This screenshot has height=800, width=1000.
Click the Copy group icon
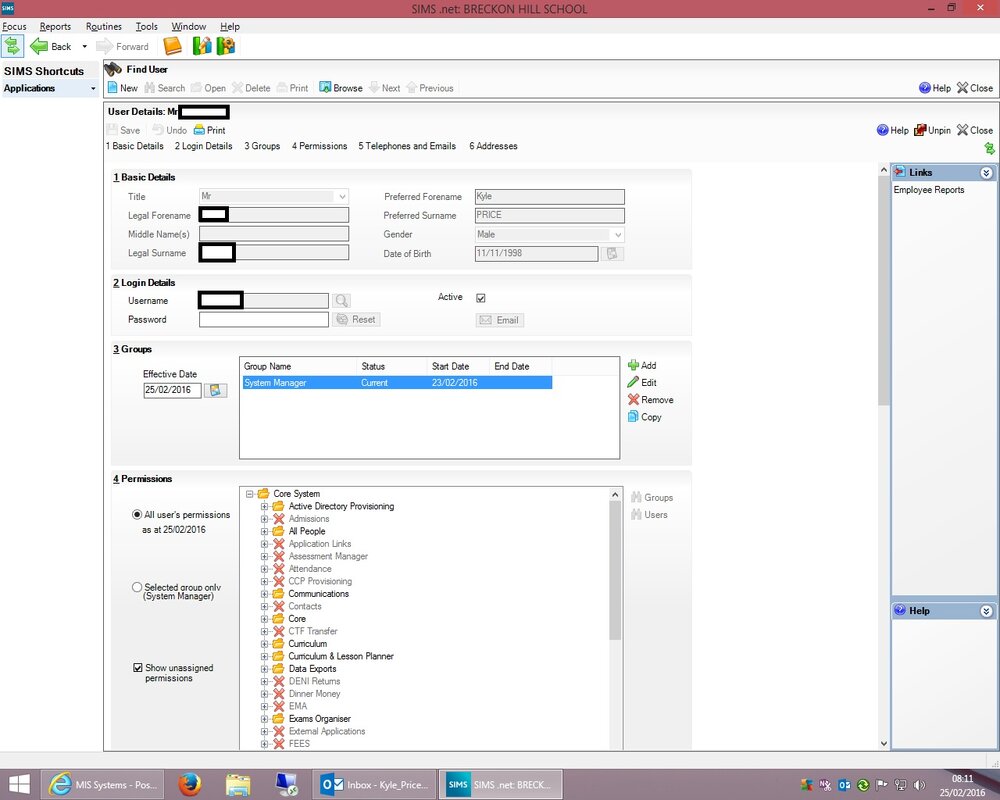[633, 417]
